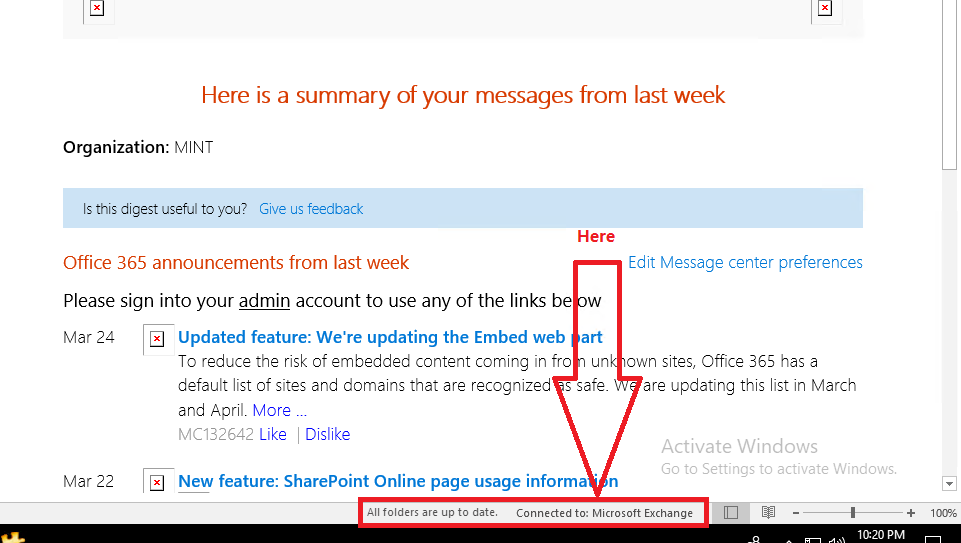Viewport: 961px width, 543px height.
Task: Adjust the zoom slider handle
Action: (853, 513)
